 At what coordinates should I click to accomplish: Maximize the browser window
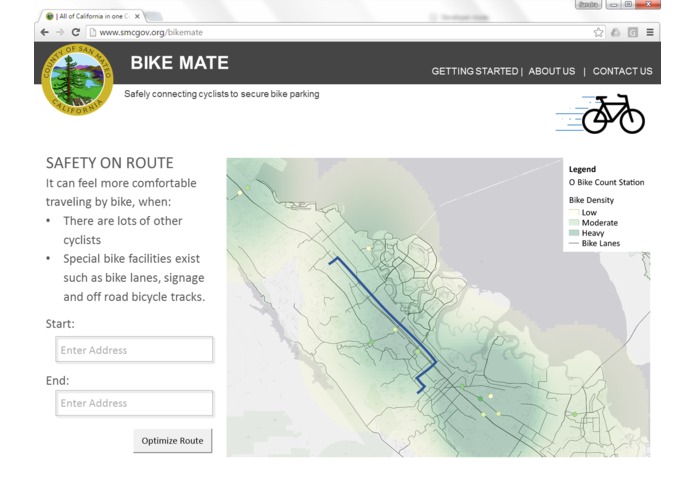[628, 5]
